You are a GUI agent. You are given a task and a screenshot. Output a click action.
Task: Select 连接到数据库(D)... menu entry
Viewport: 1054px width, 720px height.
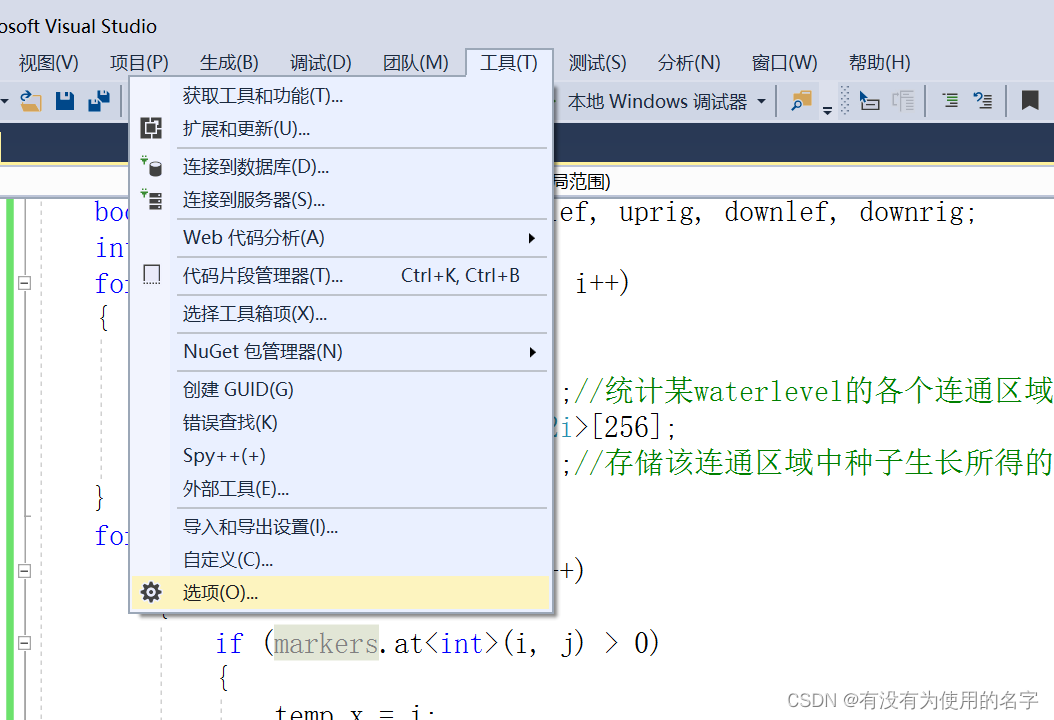341,166
